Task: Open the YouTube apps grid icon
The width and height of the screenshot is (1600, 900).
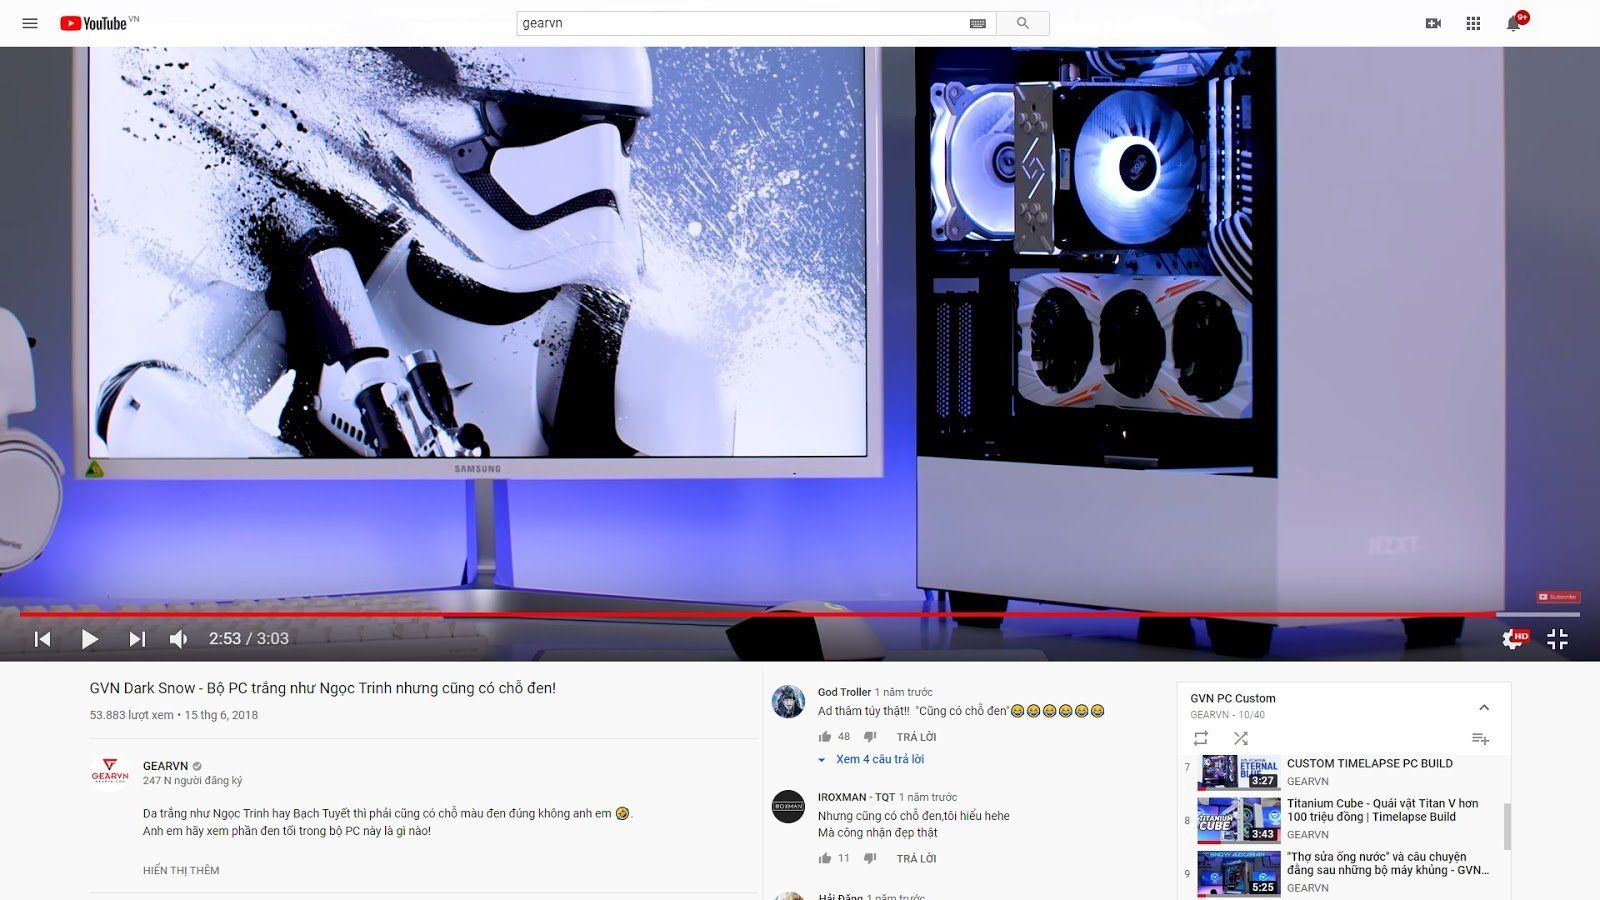Action: point(1472,22)
